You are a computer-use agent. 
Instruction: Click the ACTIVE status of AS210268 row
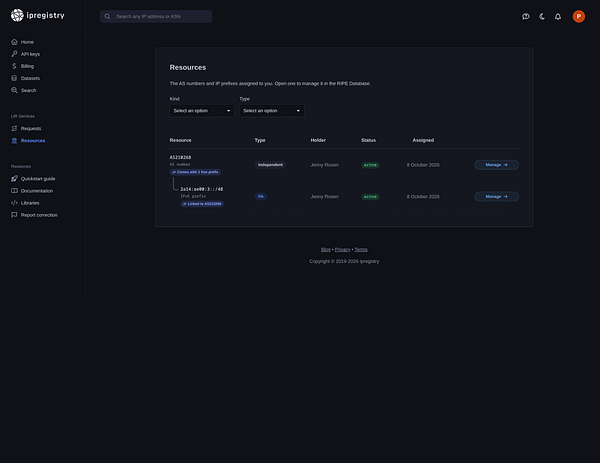tap(370, 165)
